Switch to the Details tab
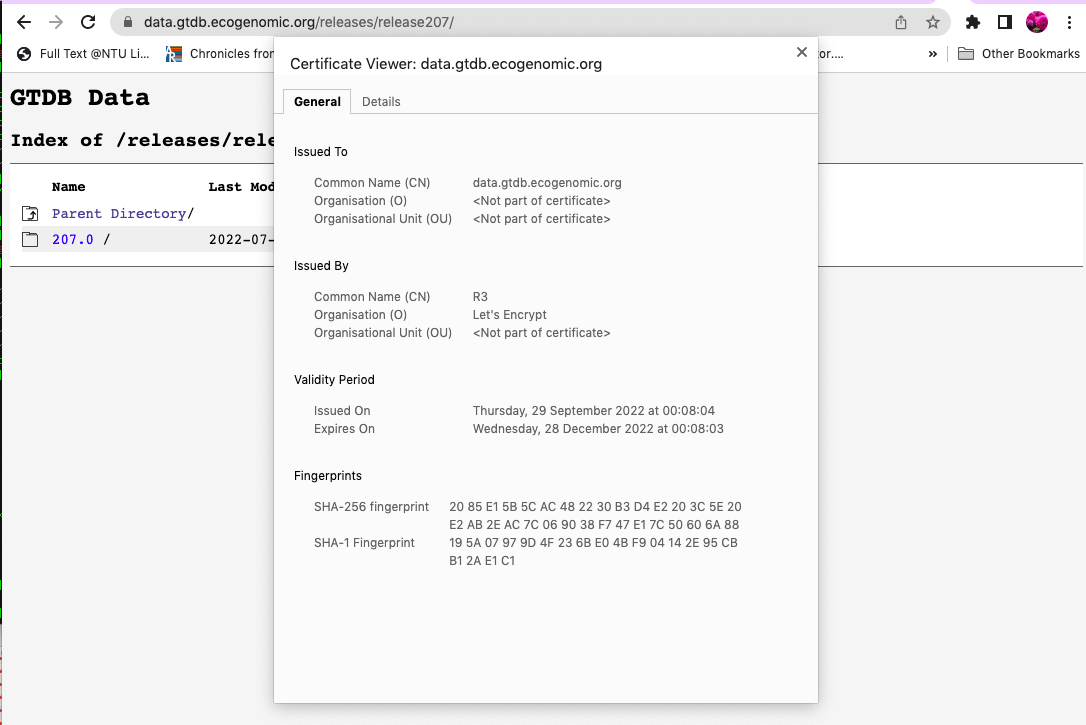 [381, 101]
